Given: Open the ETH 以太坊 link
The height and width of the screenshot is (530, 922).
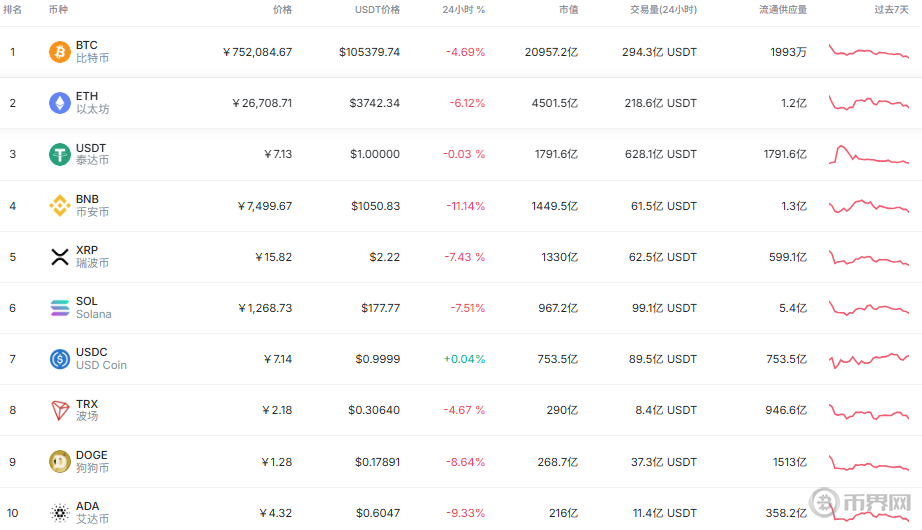Looking at the screenshot, I should 92,103.
